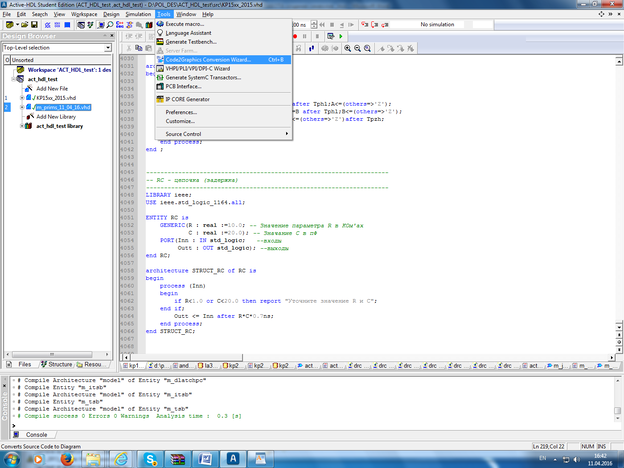Open Preferences from the Tools menu

coord(180,112)
